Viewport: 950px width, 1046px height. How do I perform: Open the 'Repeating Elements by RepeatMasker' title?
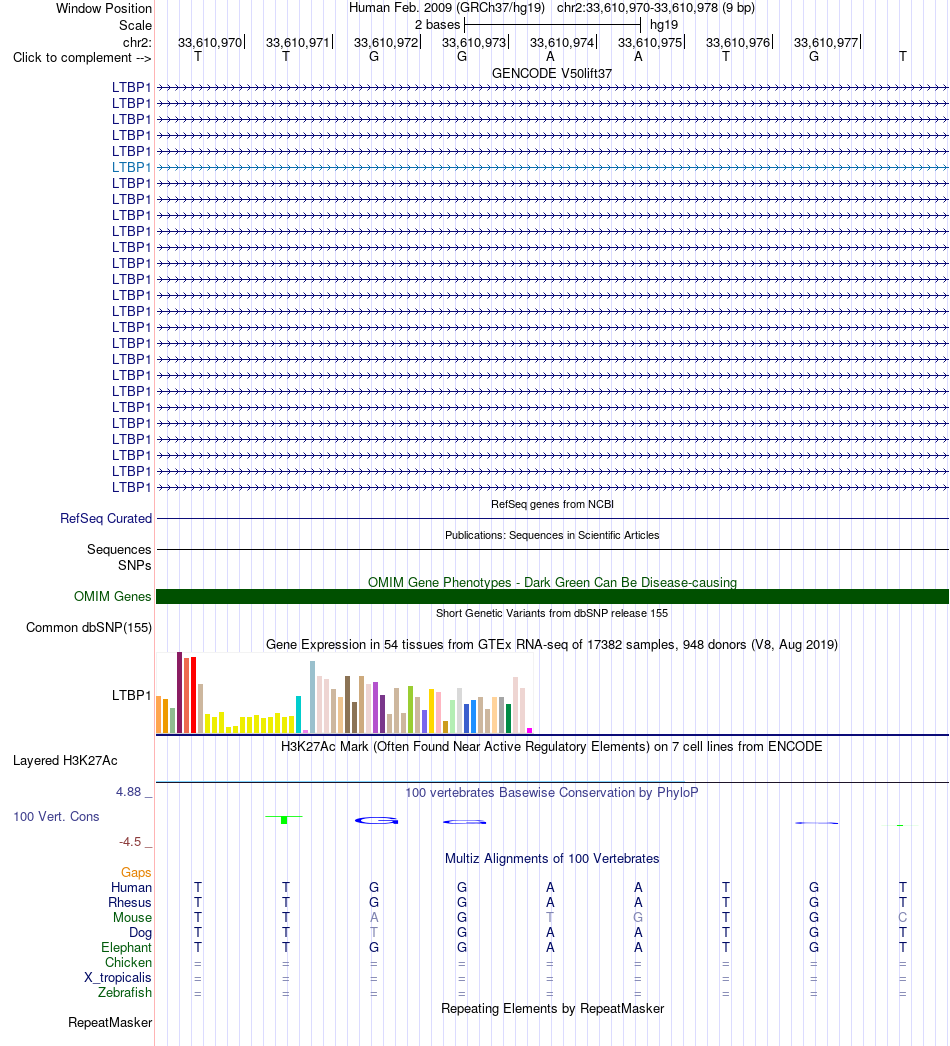[552, 1009]
